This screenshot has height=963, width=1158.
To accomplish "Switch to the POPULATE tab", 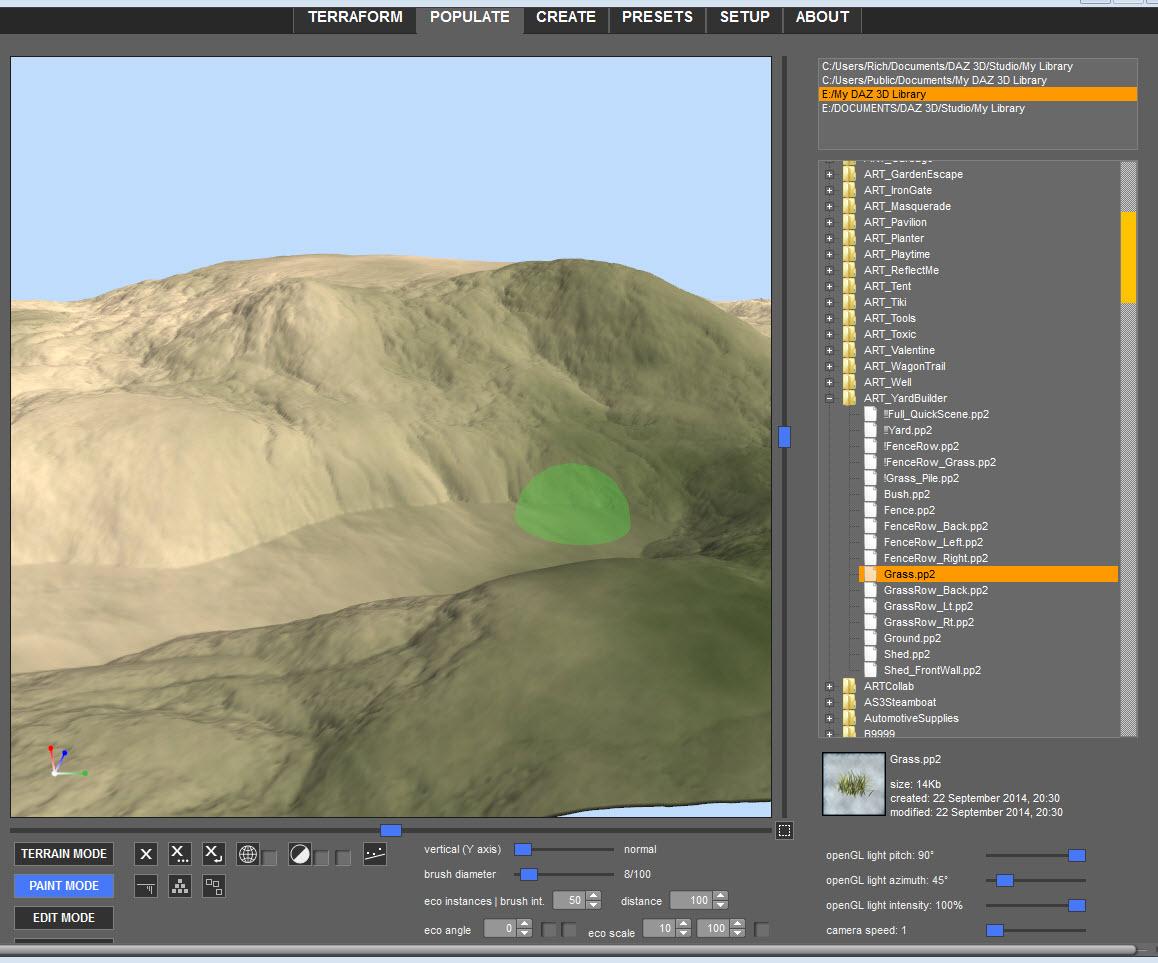I will click(470, 17).
